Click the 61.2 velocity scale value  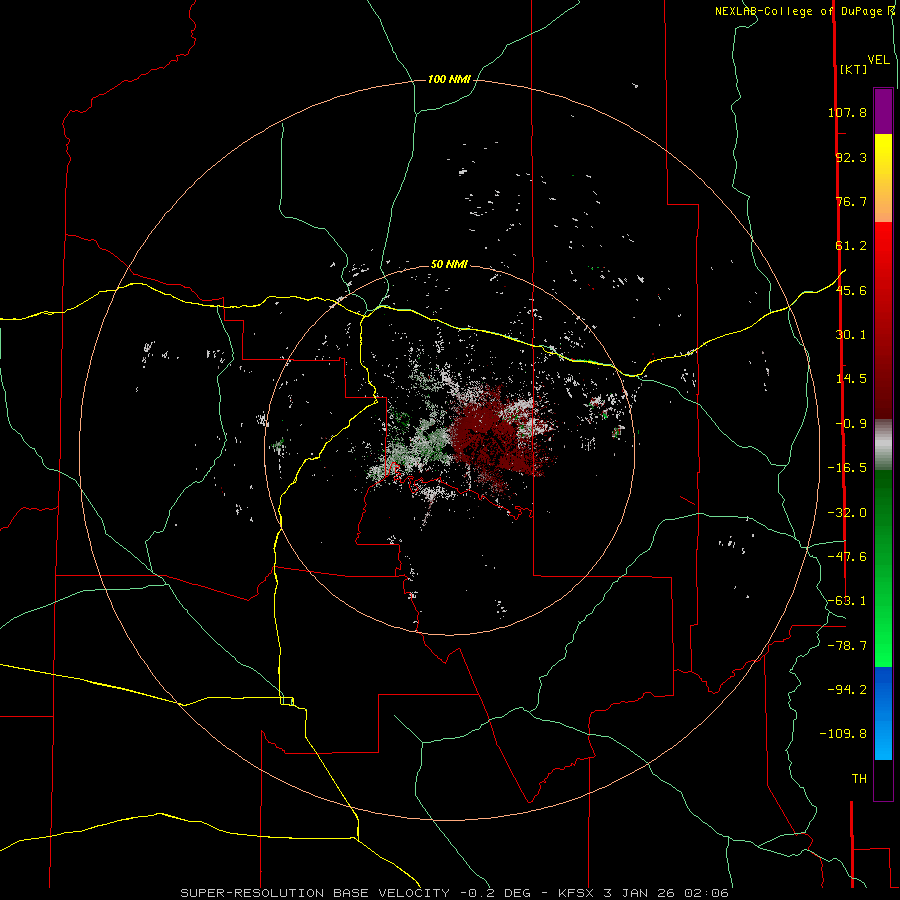851,246
